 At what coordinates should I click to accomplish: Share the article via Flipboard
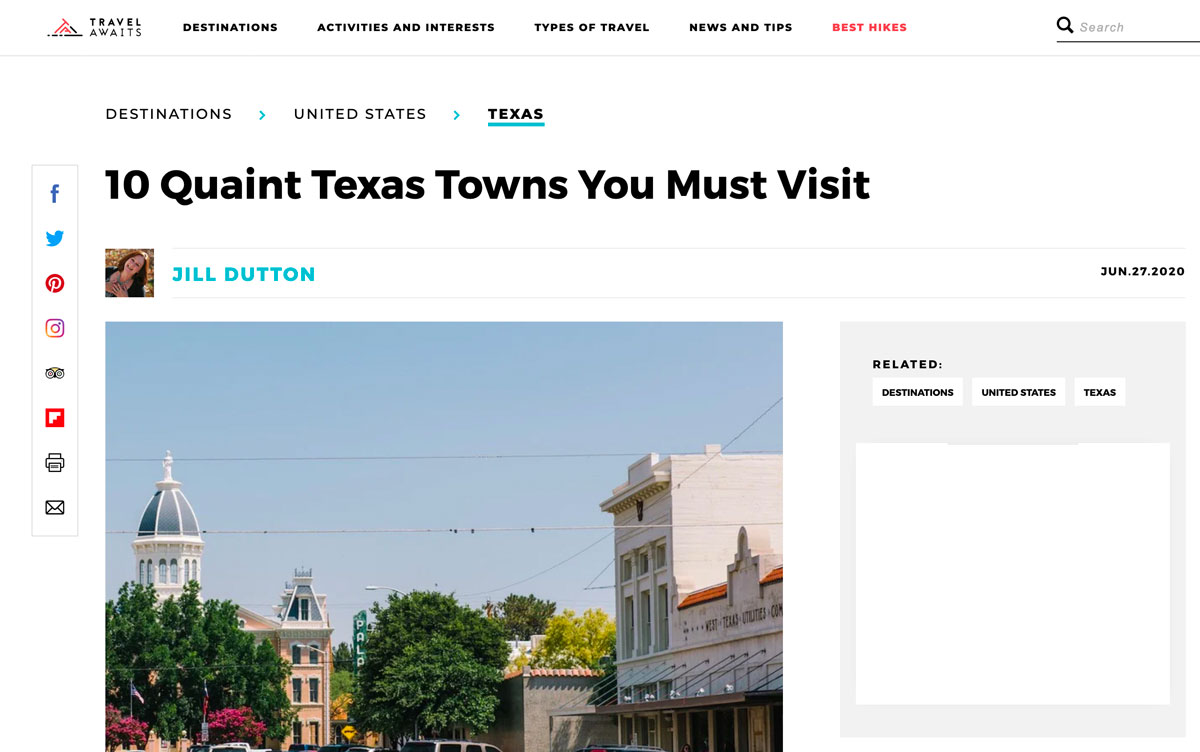click(x=55, y=417)
